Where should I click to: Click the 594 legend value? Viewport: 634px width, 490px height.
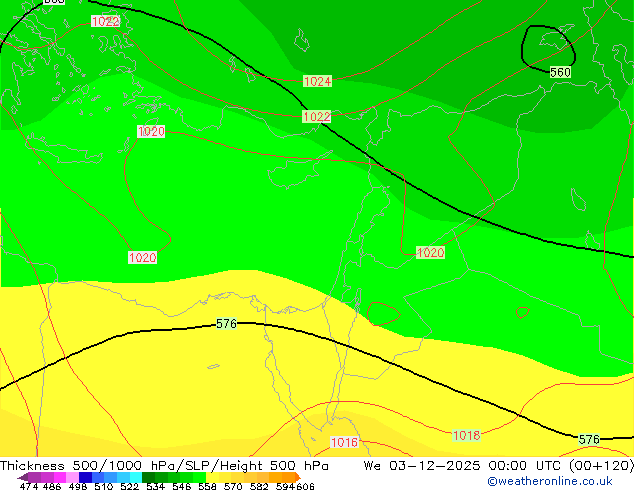click(x=285, y=486)
